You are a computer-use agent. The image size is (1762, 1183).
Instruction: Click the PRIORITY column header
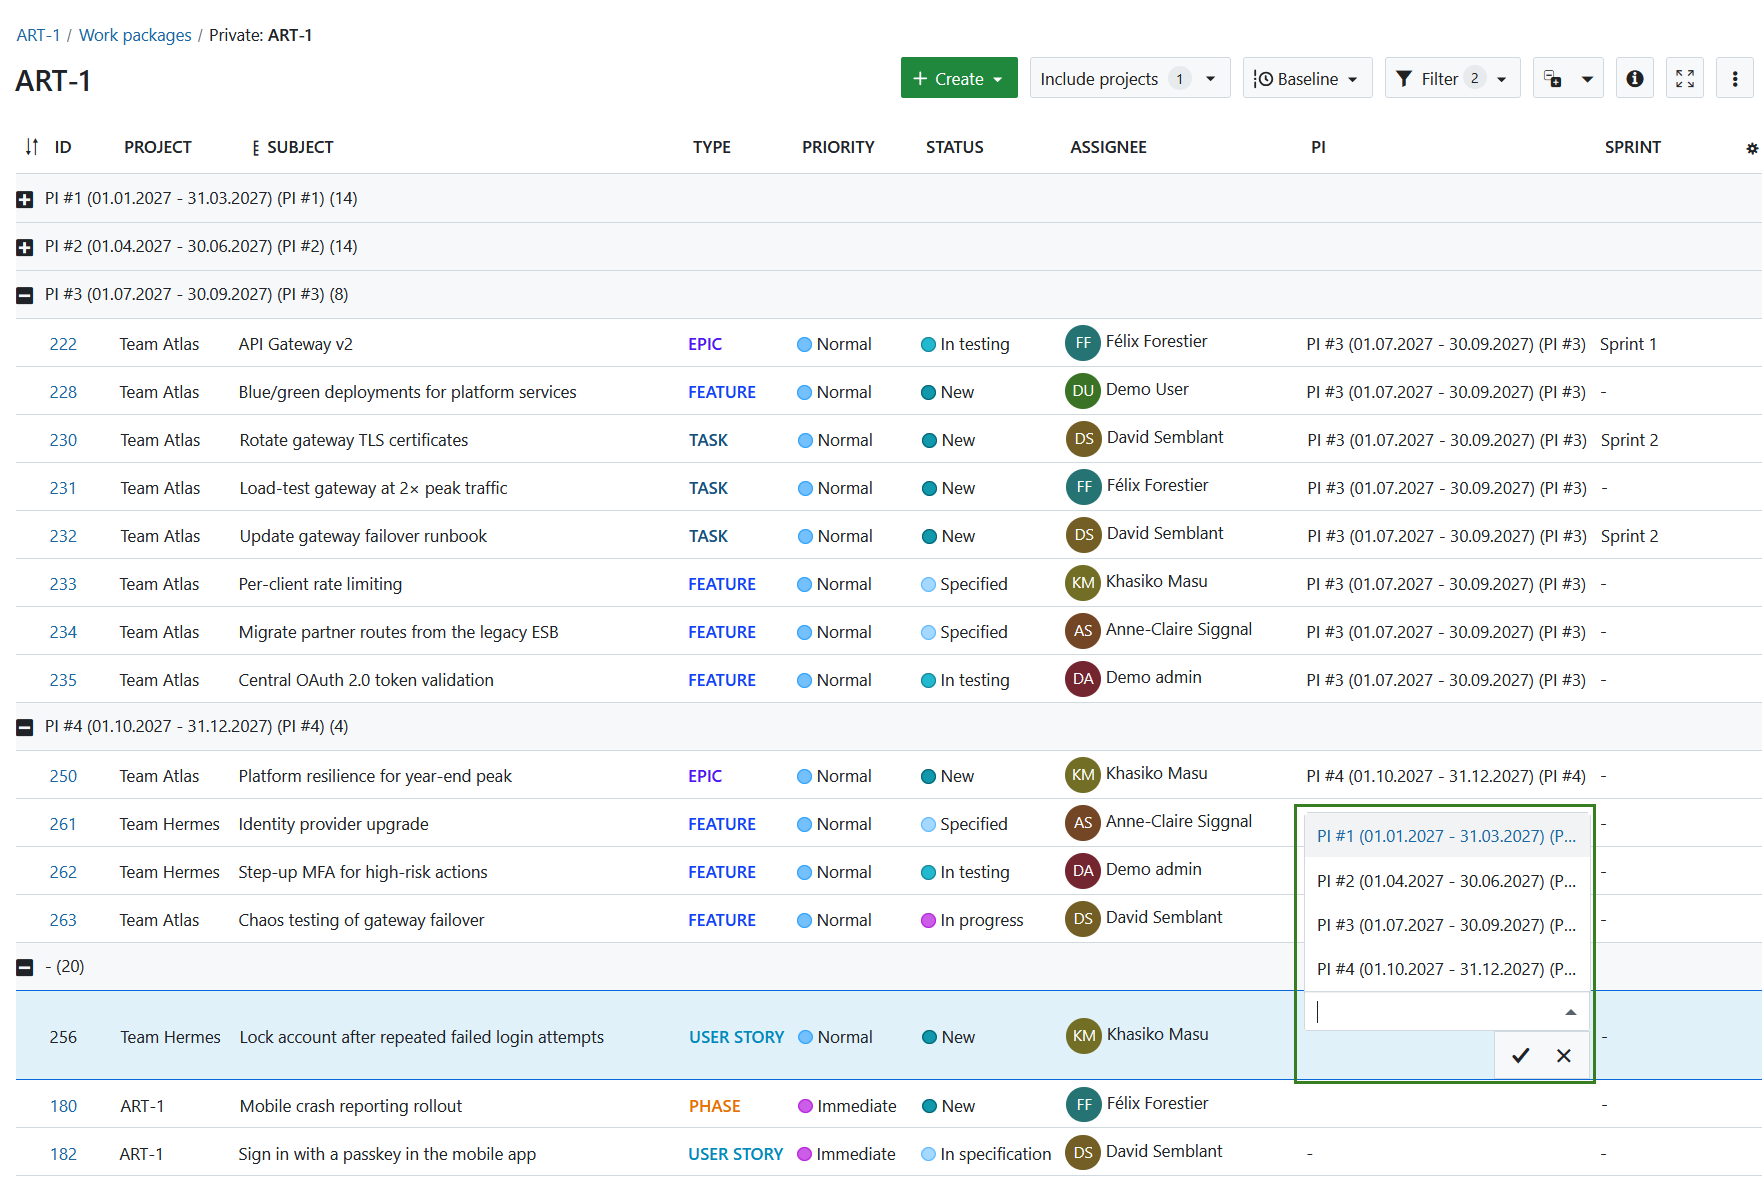(838, 147)
